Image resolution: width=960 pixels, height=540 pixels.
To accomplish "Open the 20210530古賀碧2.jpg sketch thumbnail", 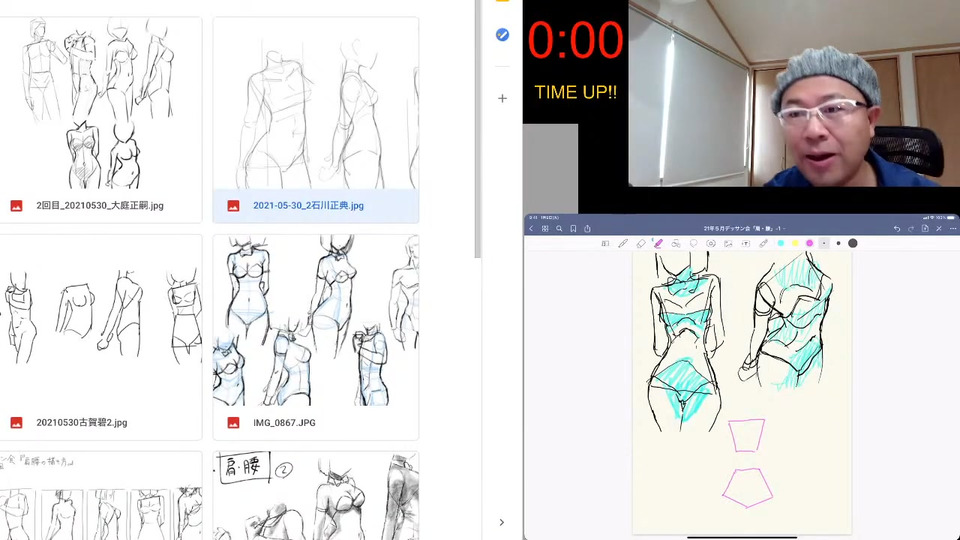I will (x=100, y=320).
